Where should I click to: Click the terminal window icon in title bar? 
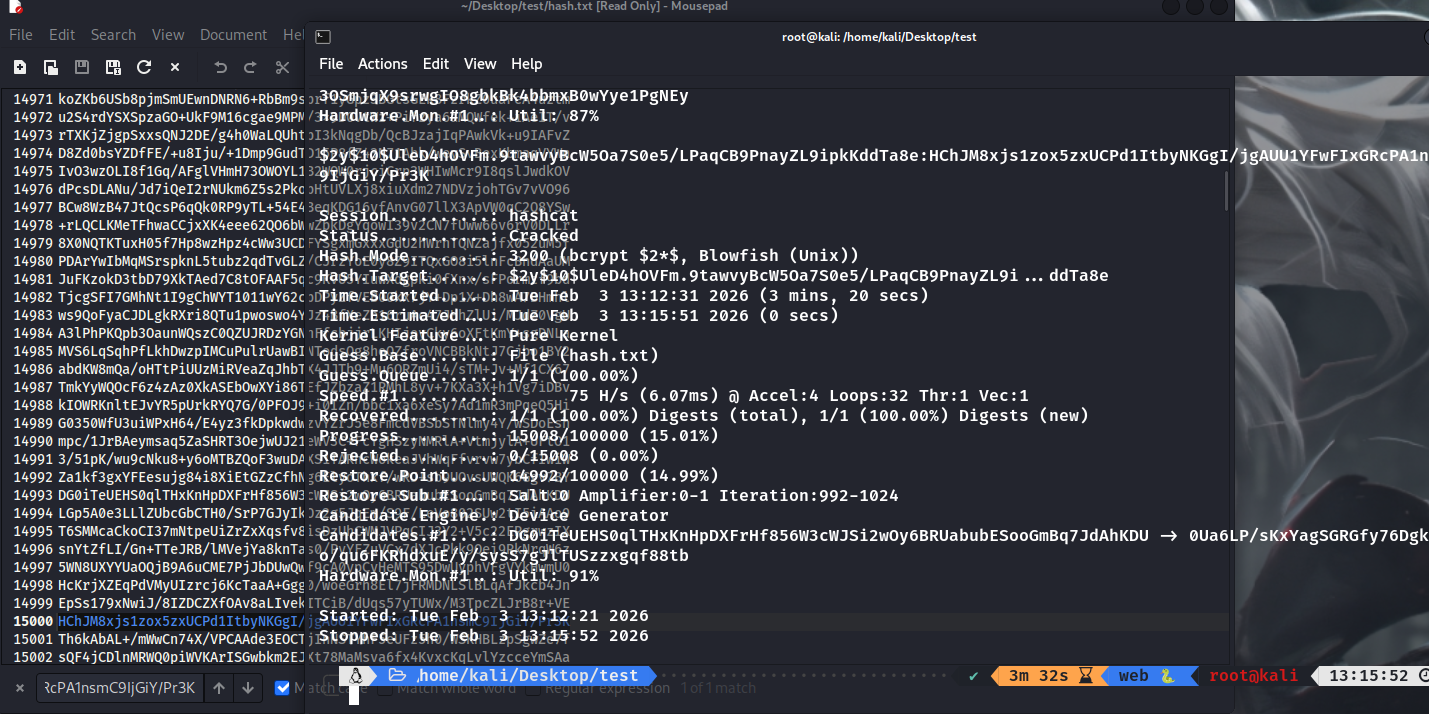pos(323,37)
